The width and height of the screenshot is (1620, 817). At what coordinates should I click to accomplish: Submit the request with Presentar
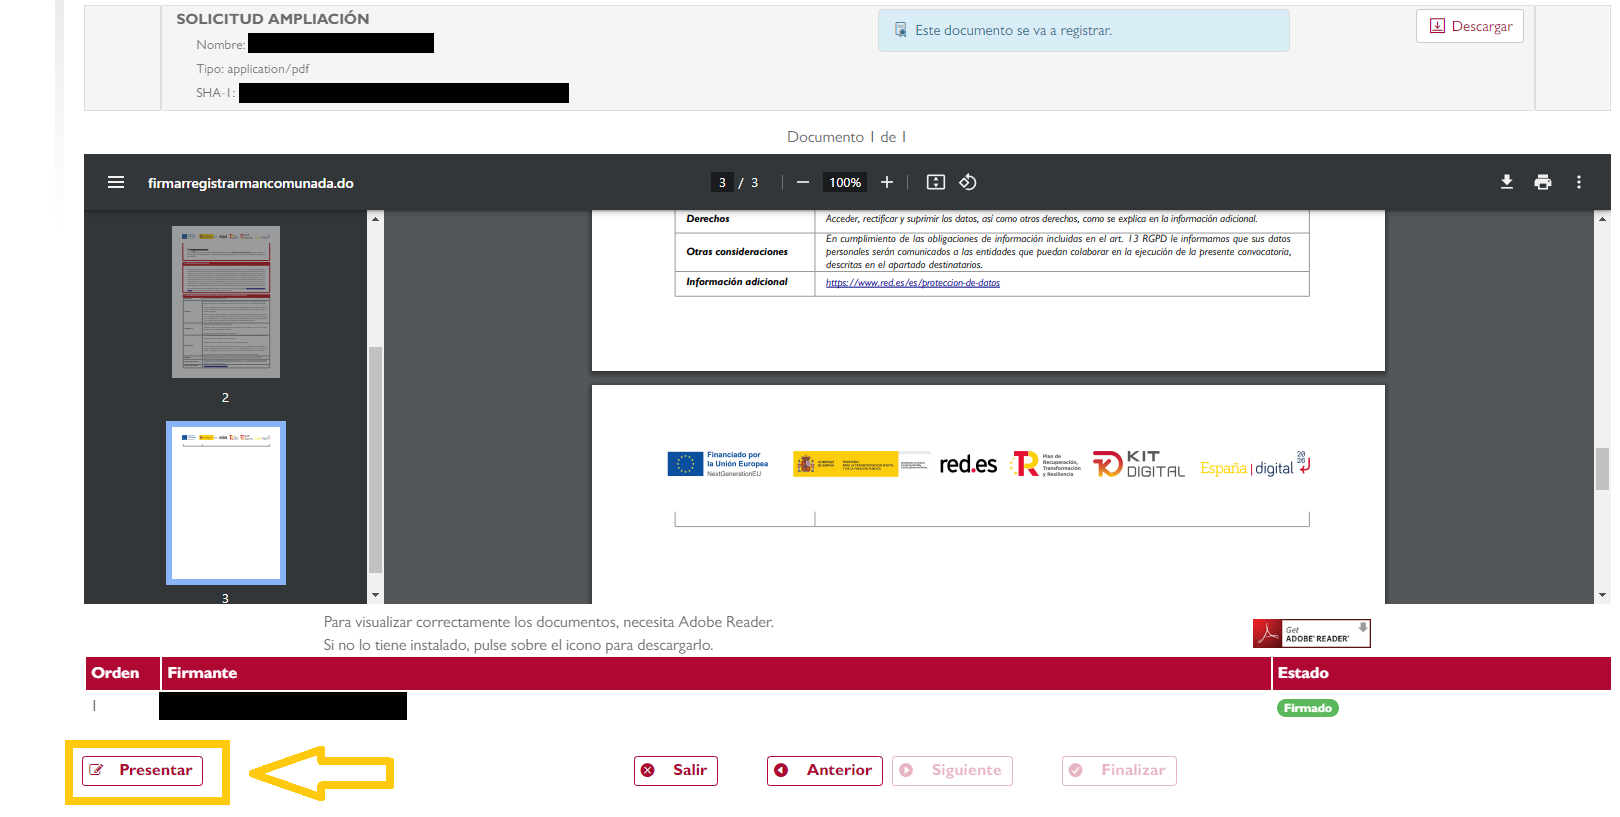pos(142,770)
